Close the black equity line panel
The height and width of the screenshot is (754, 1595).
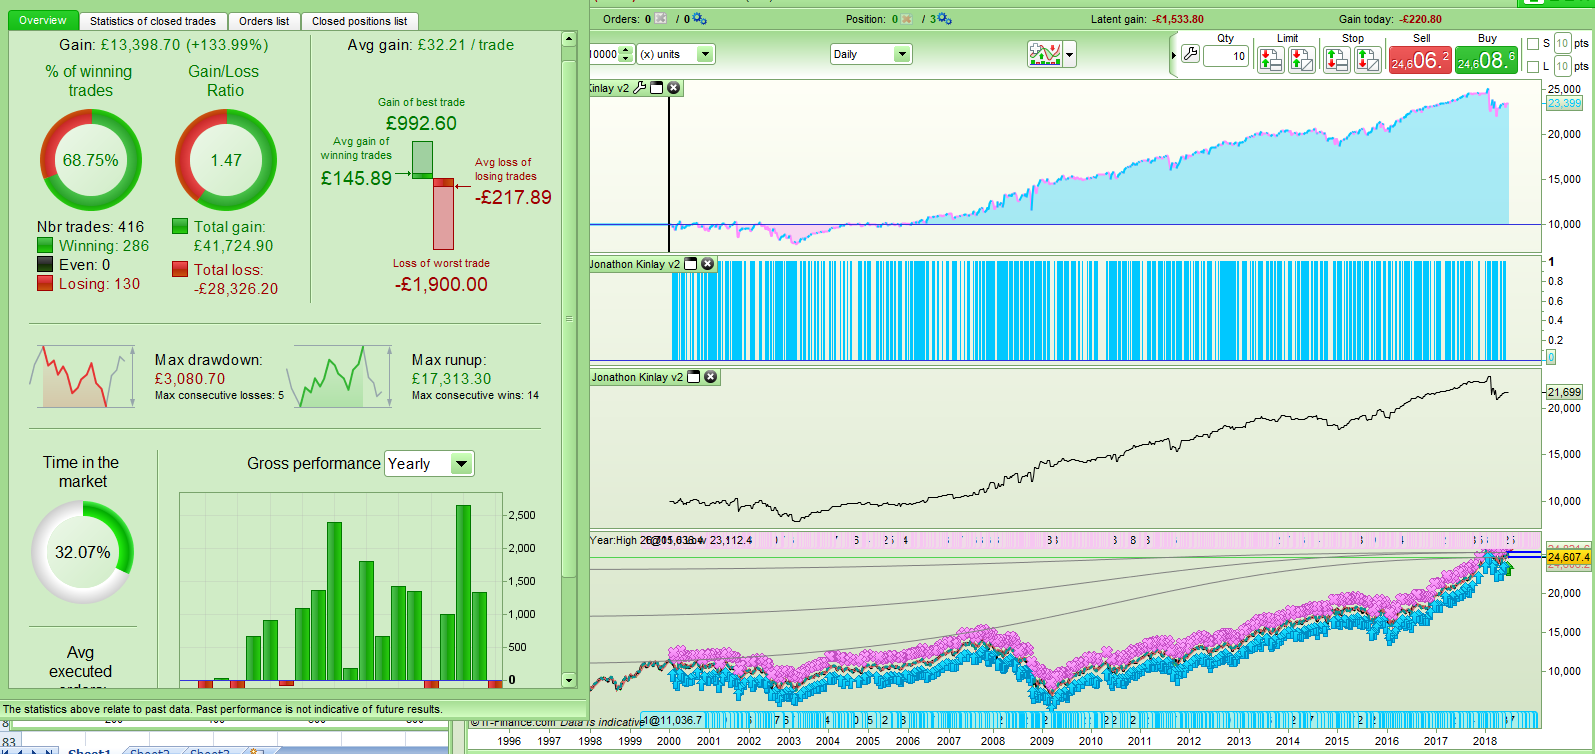coord(711,377)
